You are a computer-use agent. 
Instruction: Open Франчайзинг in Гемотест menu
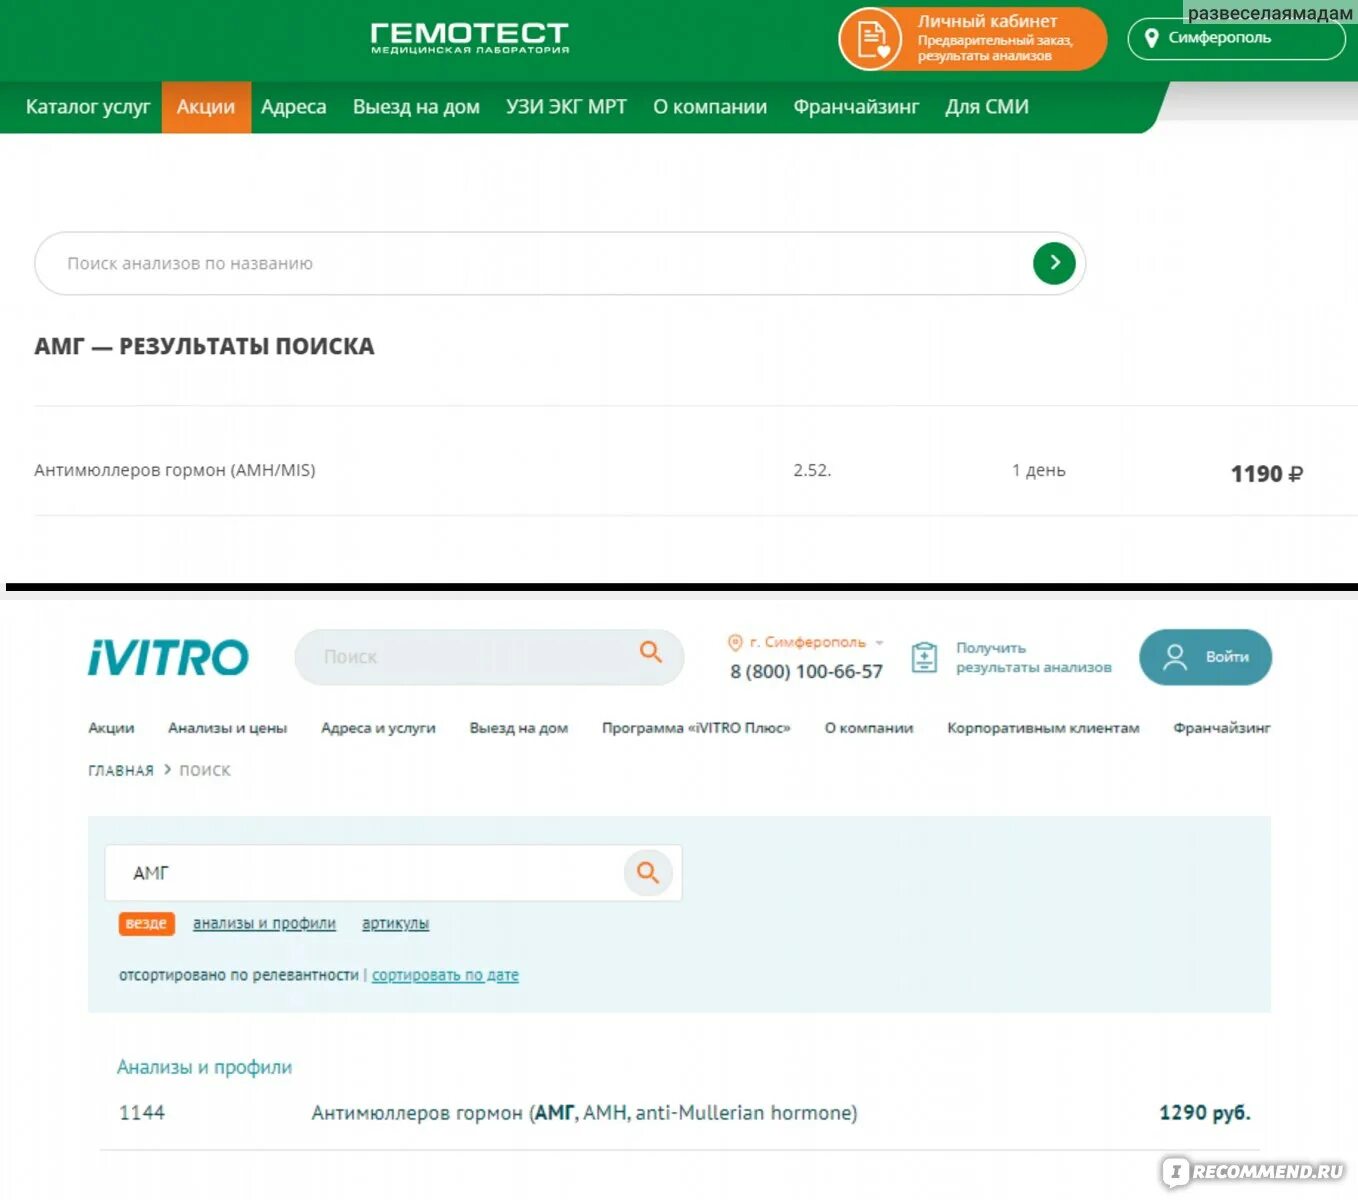pos(856,107)
